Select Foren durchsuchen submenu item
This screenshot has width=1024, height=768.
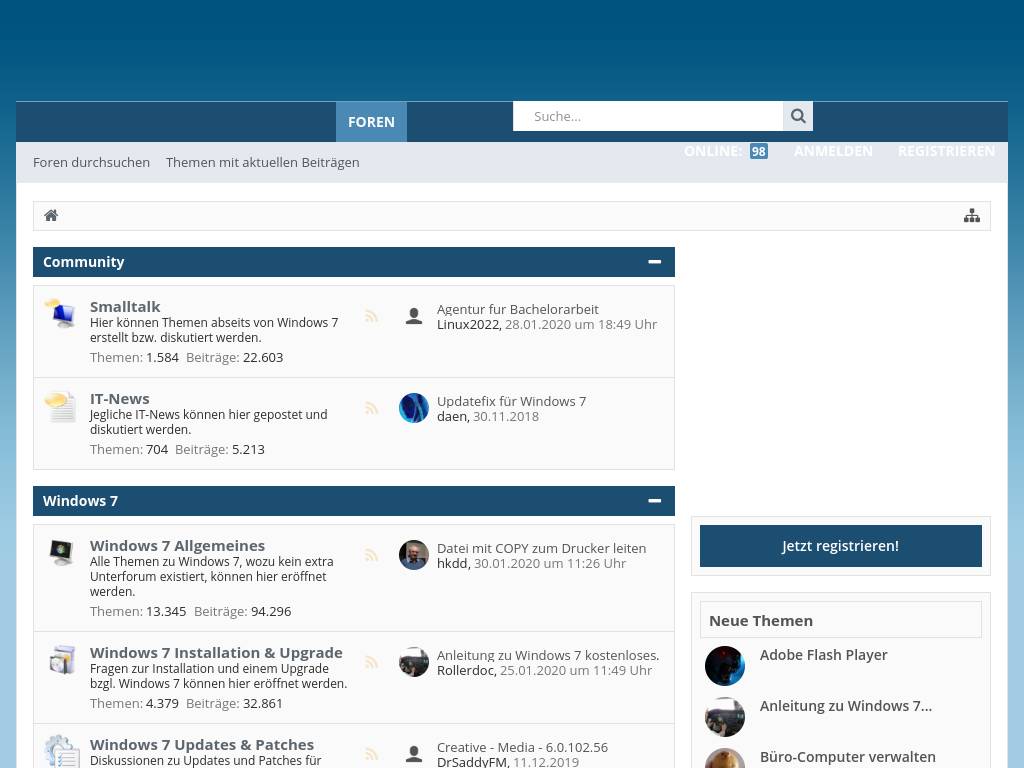(91, 162)
